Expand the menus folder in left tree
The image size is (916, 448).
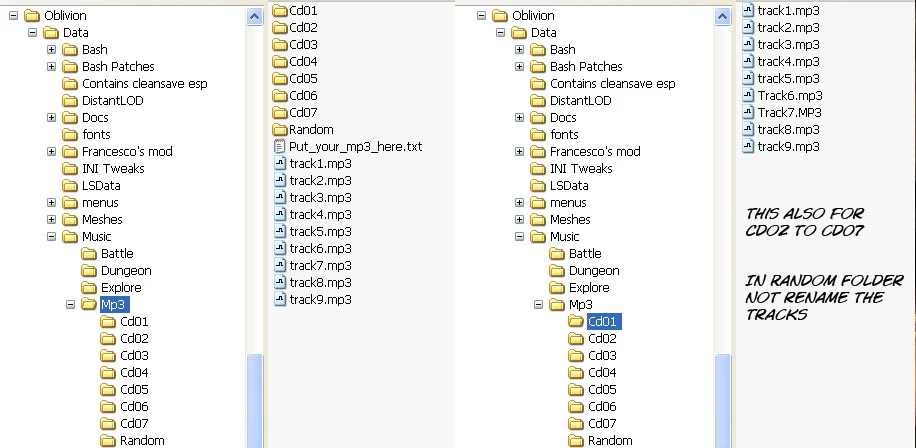(x=51, y=203)
